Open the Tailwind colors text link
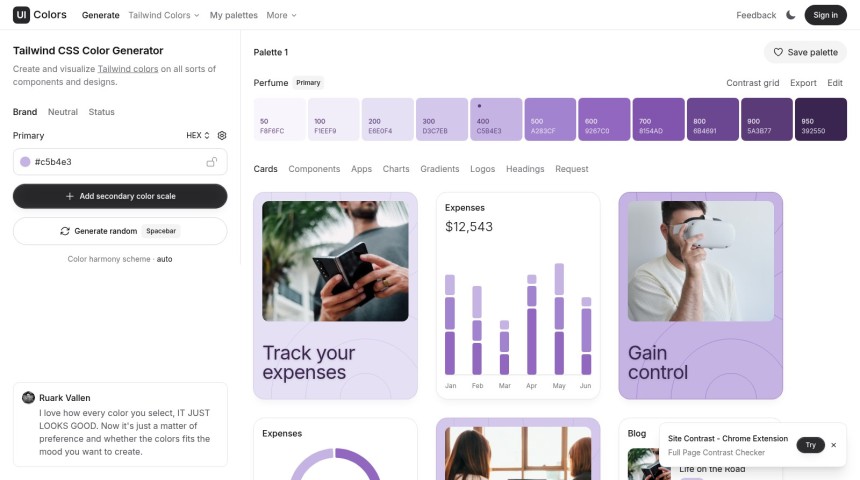 (128, 69)
